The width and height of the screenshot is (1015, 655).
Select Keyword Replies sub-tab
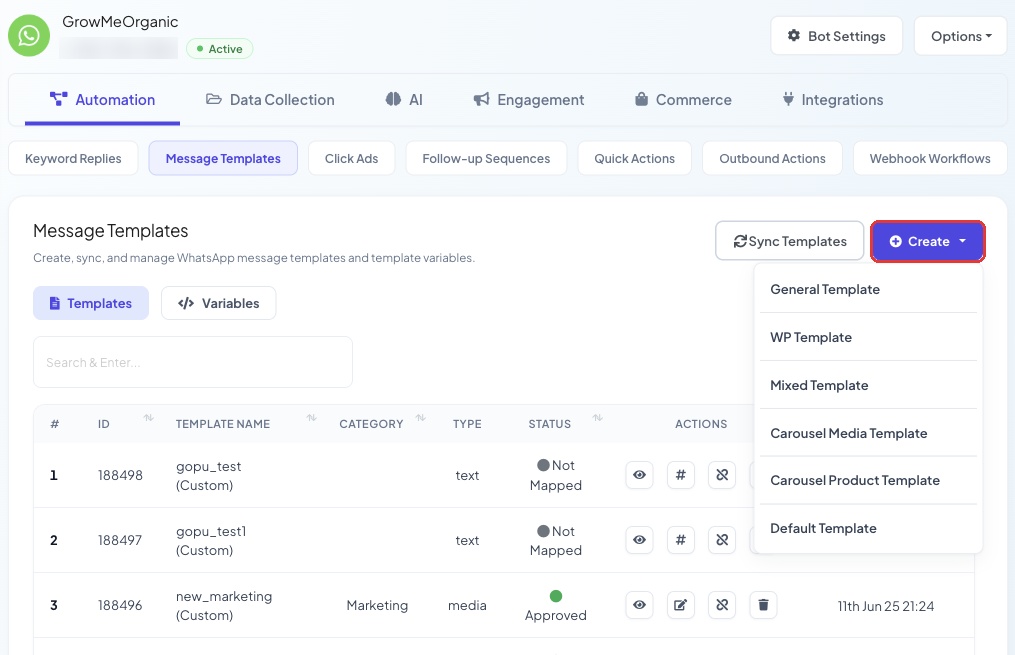pos(73,159)
